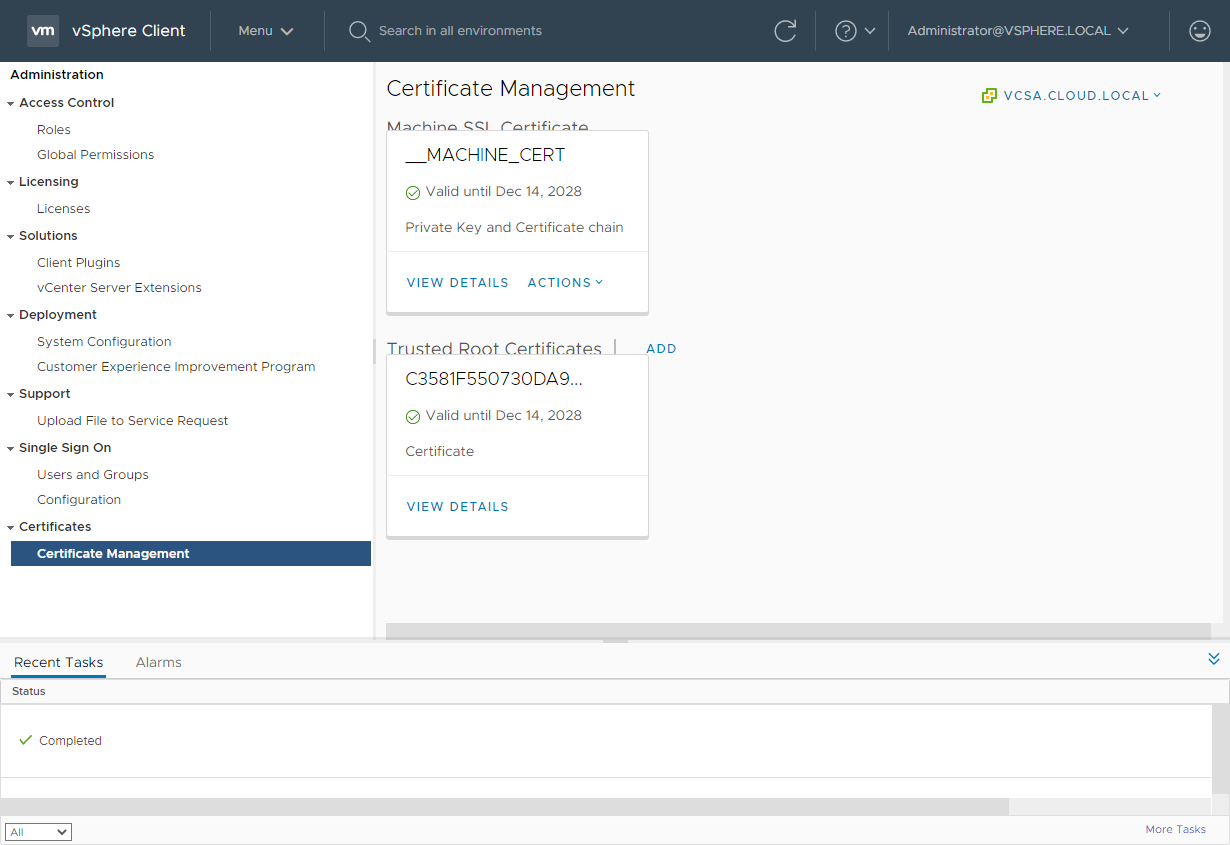Click green valid checkmark on __MACHINE_CERT card
This screenshot has width=1230, height=845.
pos(413,192)
